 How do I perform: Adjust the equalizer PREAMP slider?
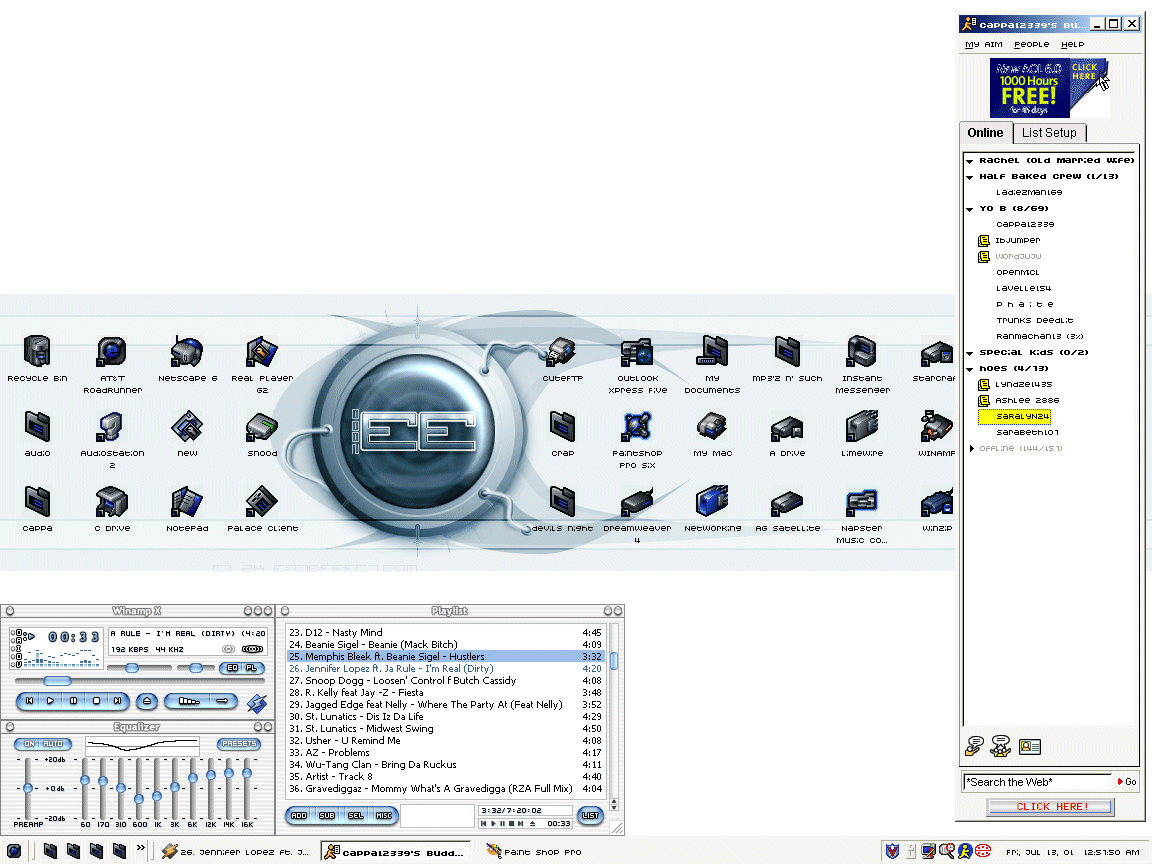[x=28, y=790]
